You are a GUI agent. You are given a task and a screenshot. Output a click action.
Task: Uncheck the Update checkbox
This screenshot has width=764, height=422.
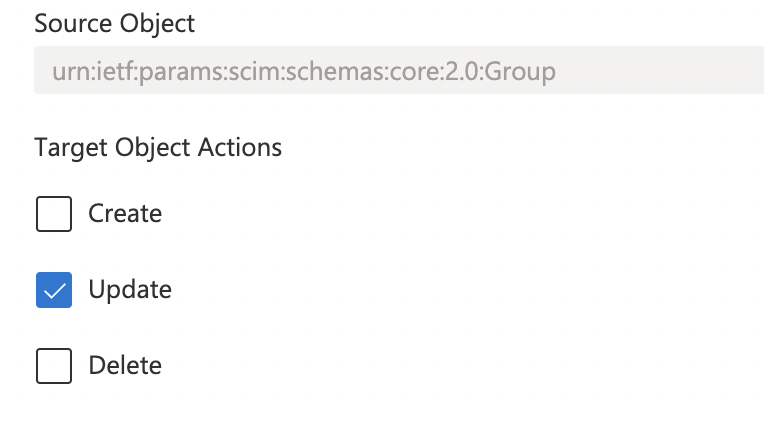(x=54, y=291)
